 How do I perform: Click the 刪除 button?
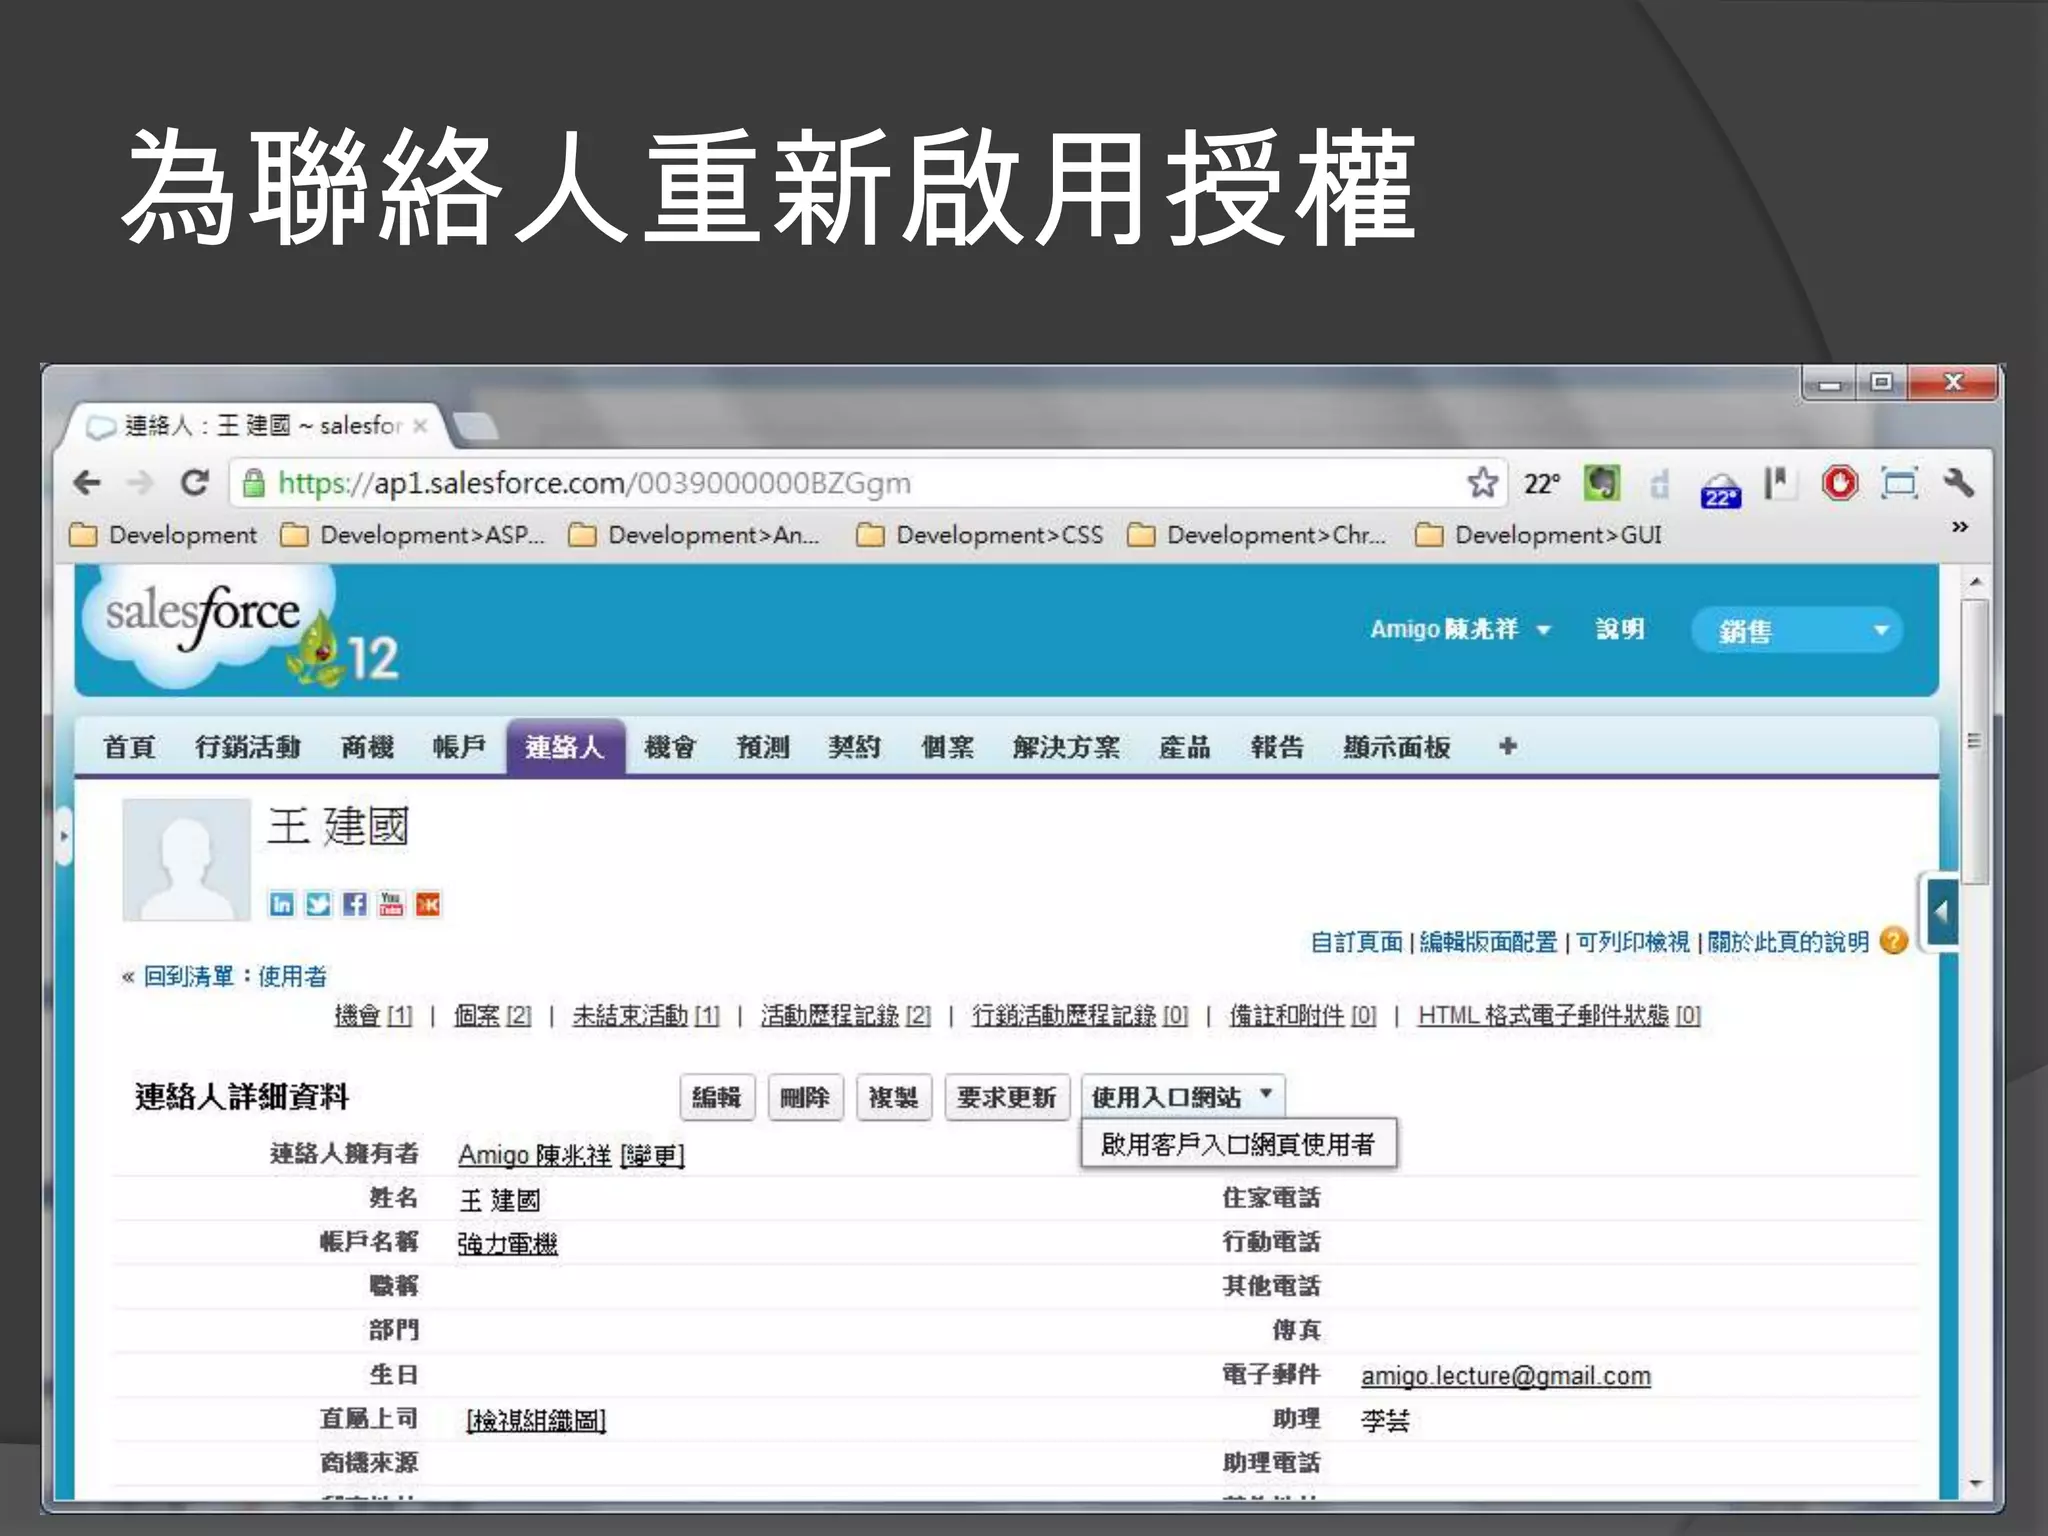point(805,1097)
